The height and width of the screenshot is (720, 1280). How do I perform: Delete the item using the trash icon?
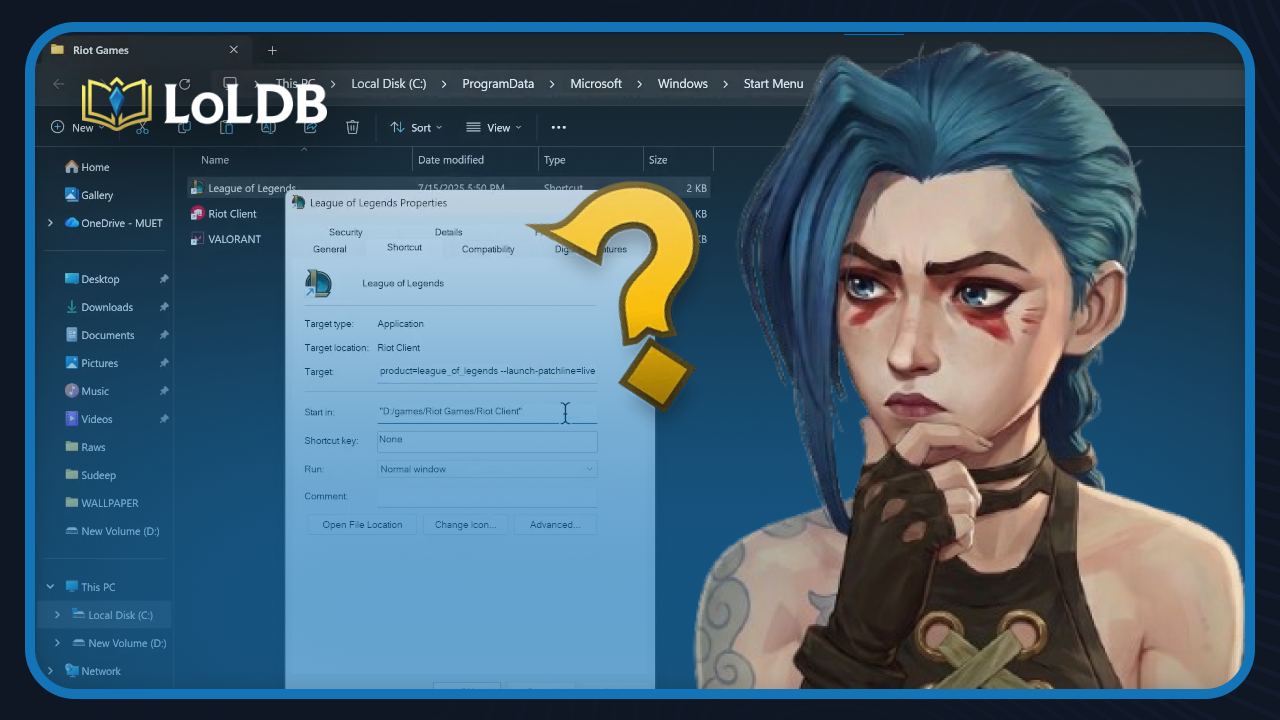pyautogui.click(x=352, y=127)
